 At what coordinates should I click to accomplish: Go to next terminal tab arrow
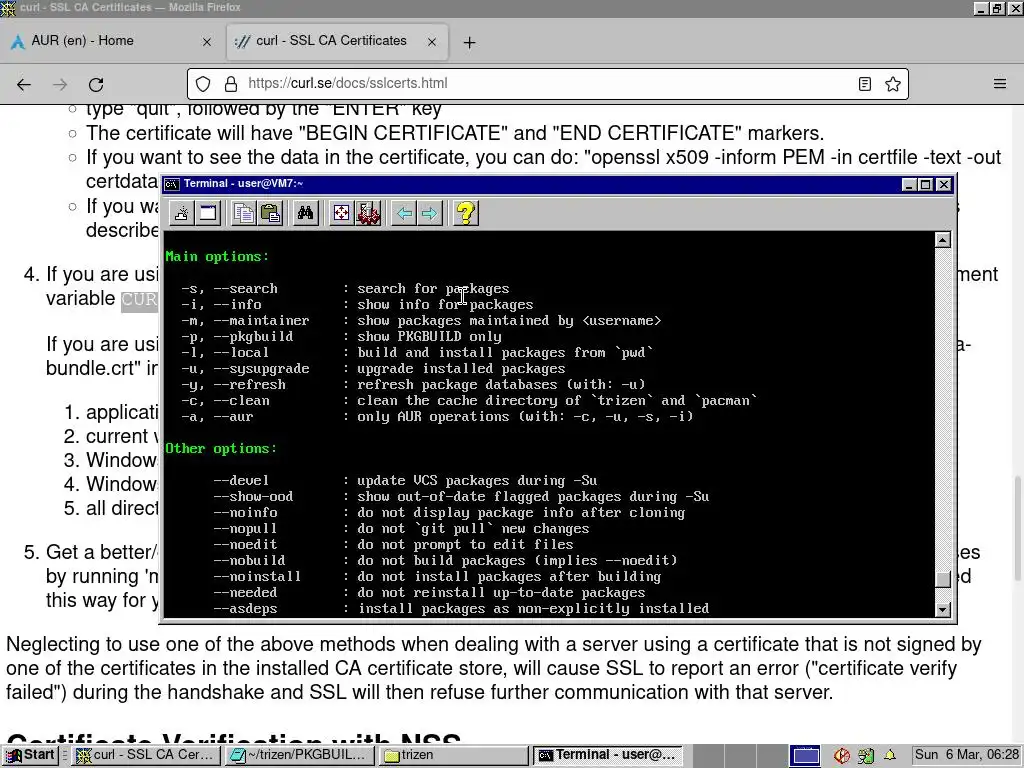pos(429,213)
